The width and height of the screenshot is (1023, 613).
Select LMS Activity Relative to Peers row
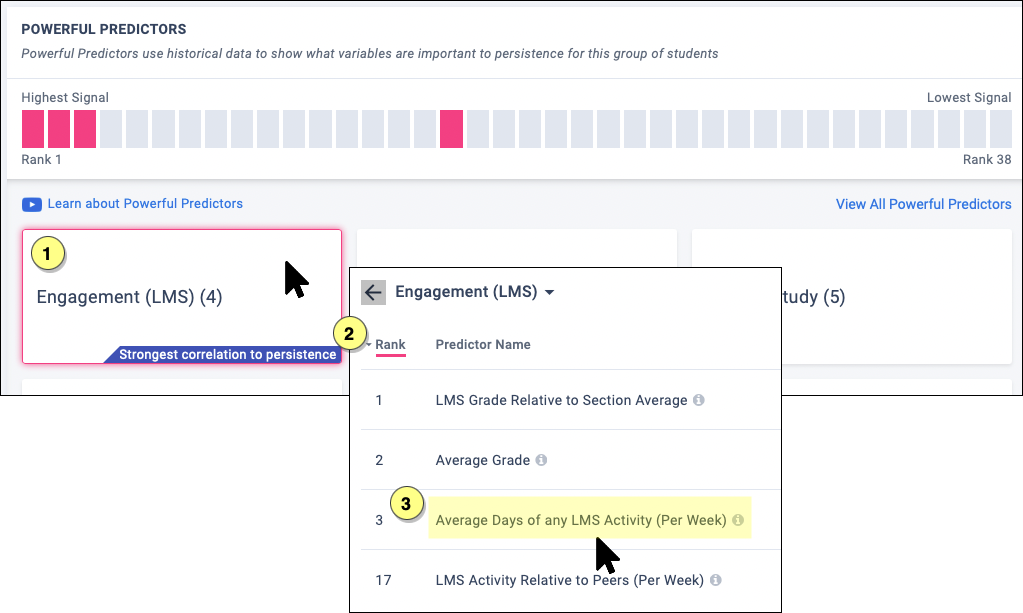(570, 580)
